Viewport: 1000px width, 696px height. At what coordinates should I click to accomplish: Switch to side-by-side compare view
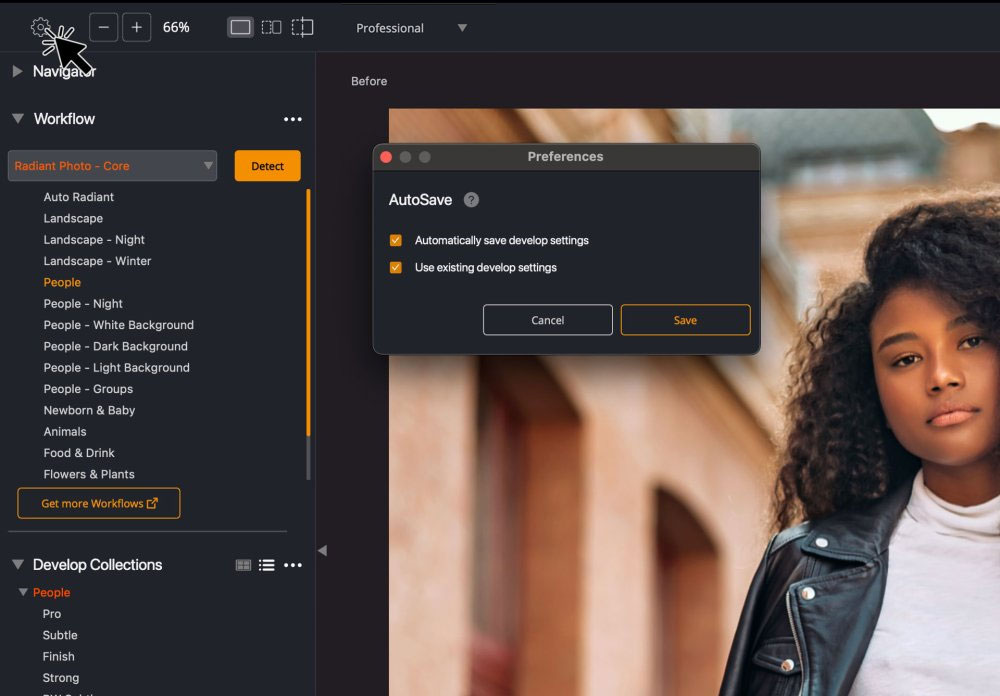pos(271,27)
